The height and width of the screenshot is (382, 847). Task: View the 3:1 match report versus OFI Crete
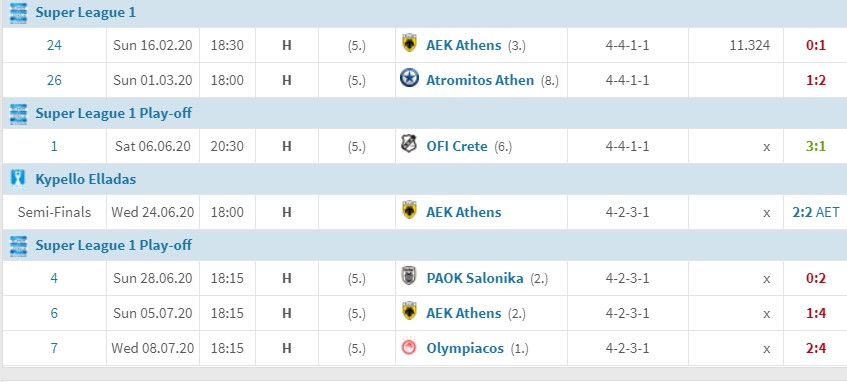pos(816,146)
